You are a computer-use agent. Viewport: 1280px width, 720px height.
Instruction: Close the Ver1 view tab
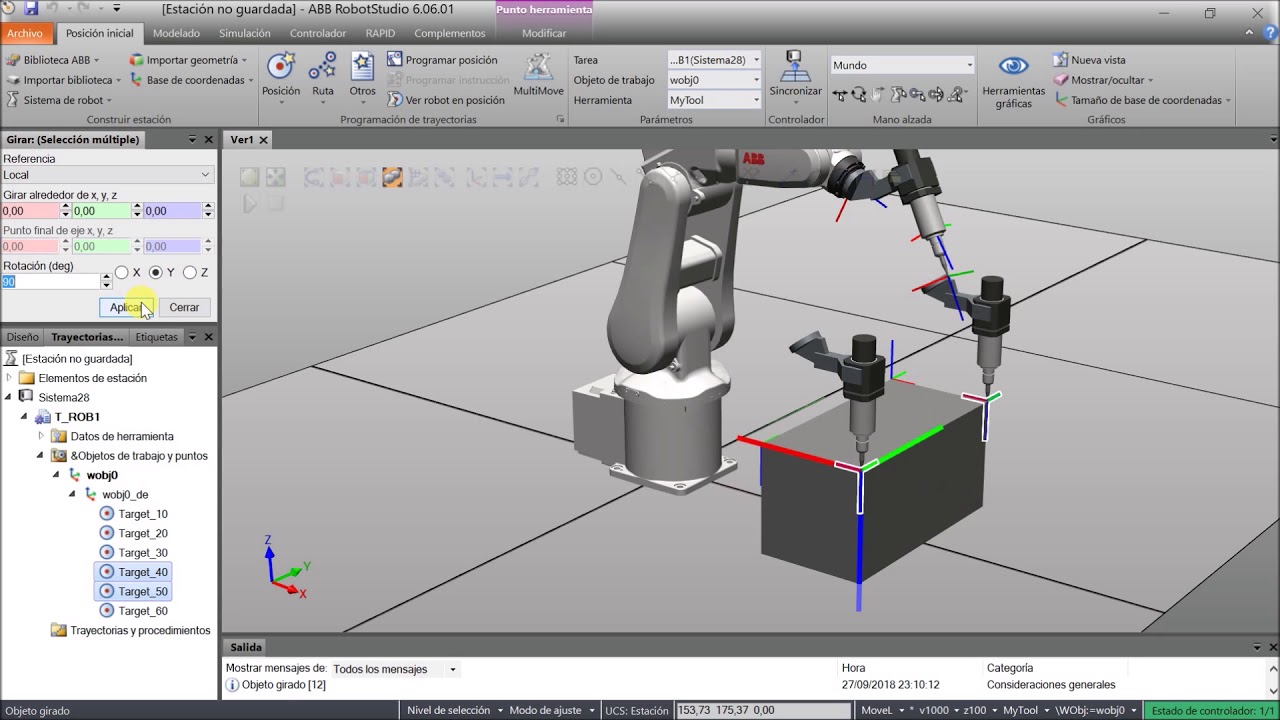point(264,140)
